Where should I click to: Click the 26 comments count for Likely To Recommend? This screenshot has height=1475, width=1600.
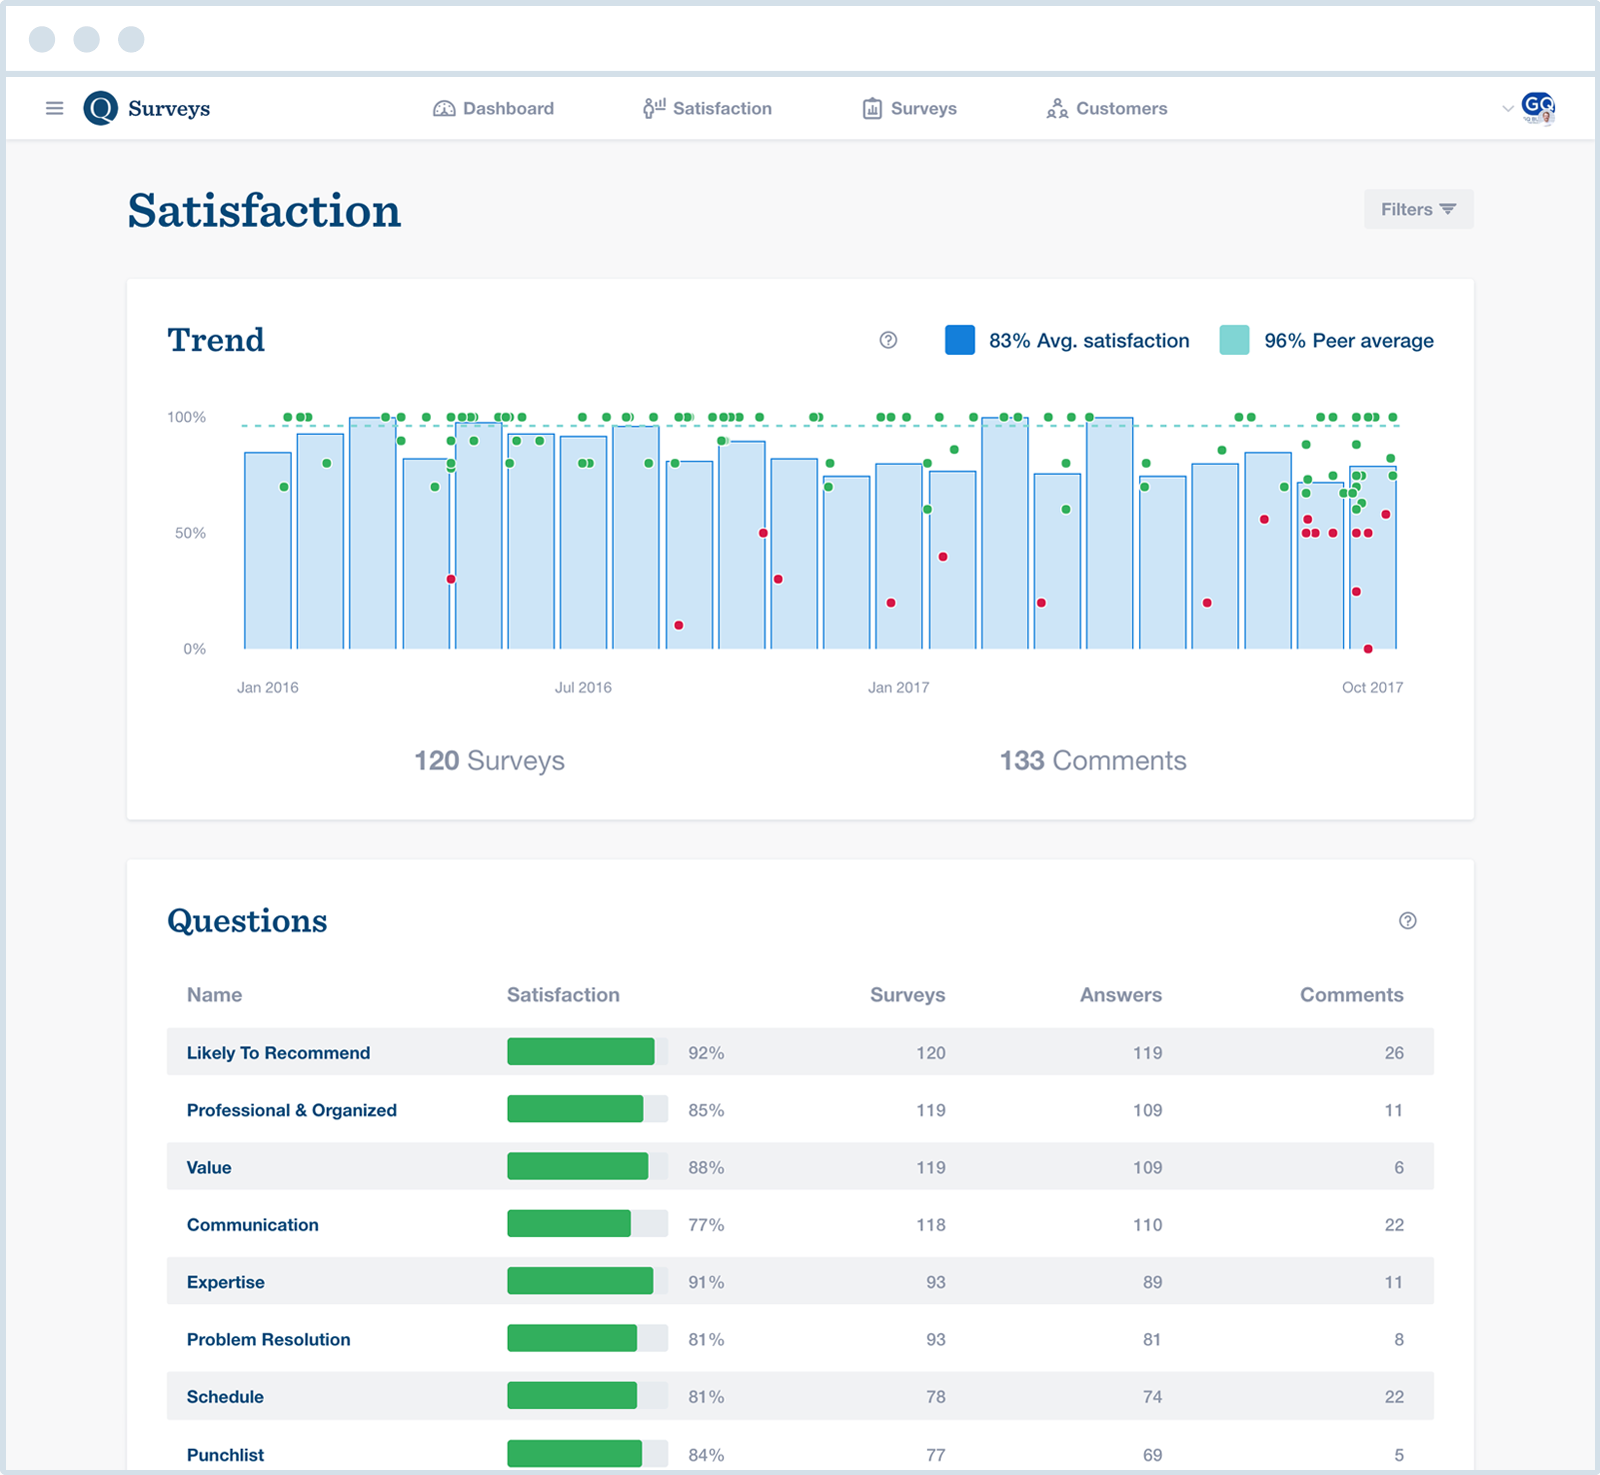coord(1394,1053)
